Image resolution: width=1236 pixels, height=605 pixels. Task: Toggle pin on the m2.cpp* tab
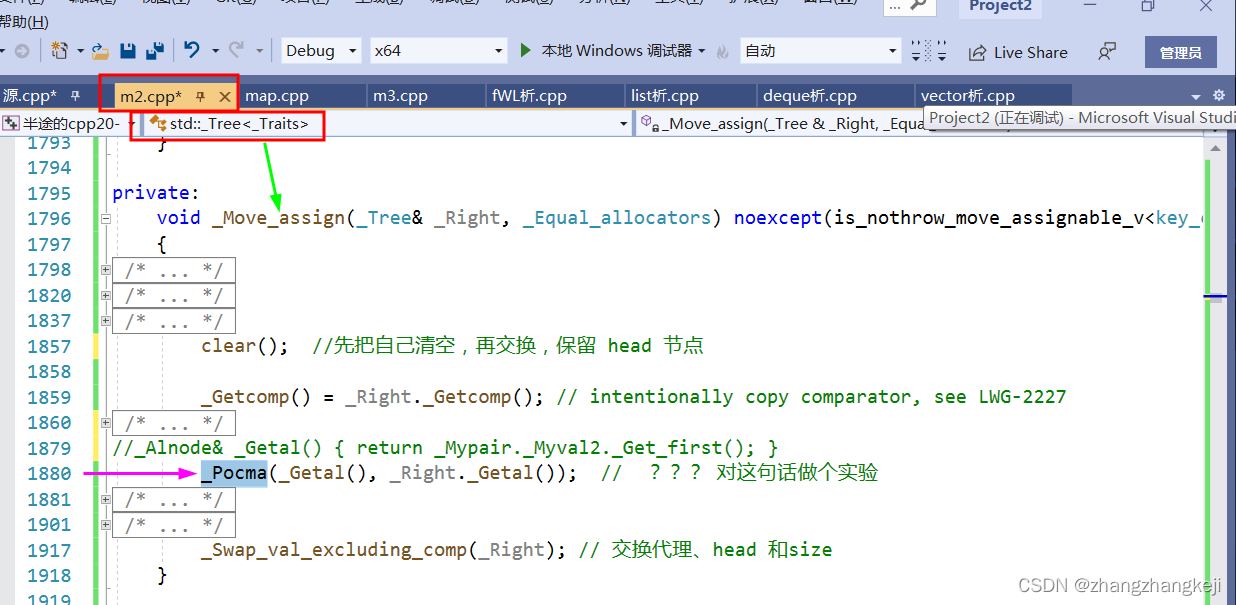tap(201, 96)
